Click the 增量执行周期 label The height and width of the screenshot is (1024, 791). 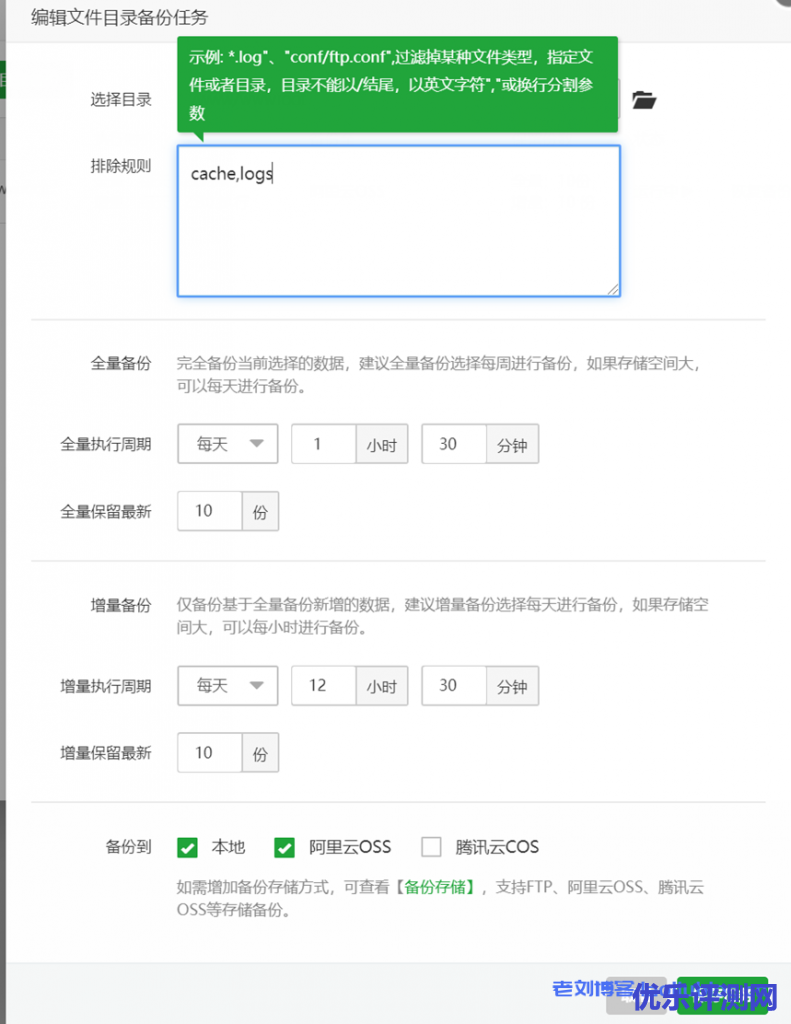pos(106,686)
